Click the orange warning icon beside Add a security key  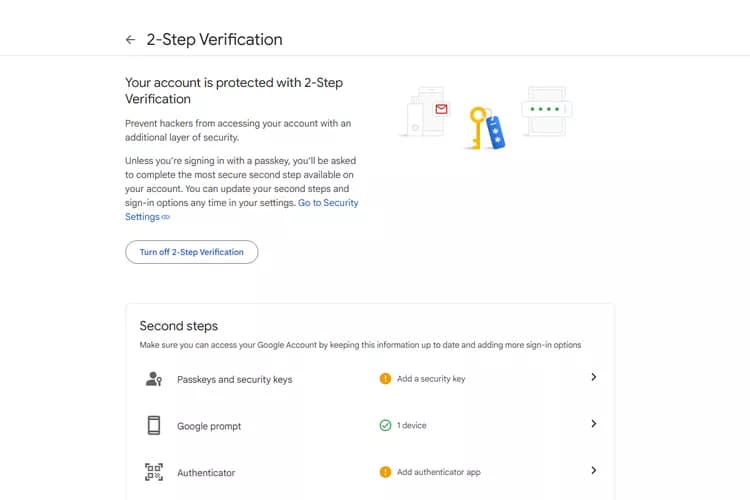pyautogui.click(x=385, y=378)
